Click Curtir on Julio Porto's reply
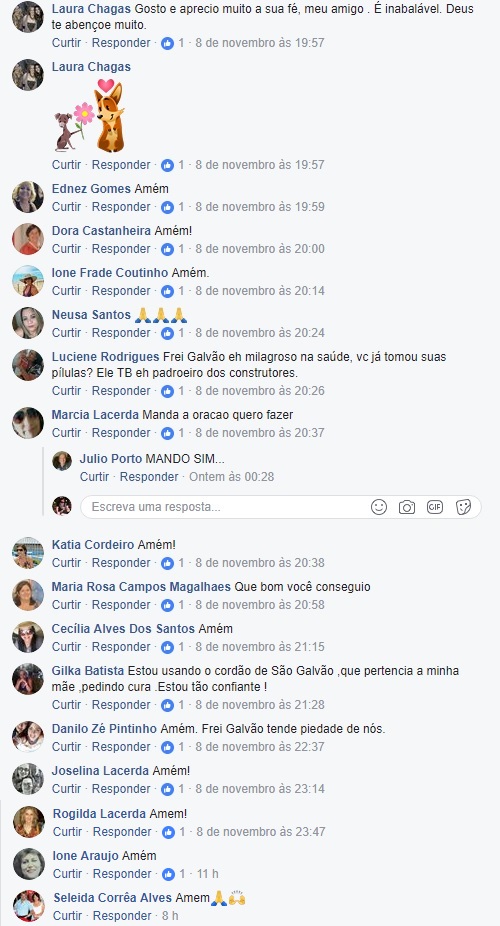This screenshot has height=926, width=500. (94, 477)
